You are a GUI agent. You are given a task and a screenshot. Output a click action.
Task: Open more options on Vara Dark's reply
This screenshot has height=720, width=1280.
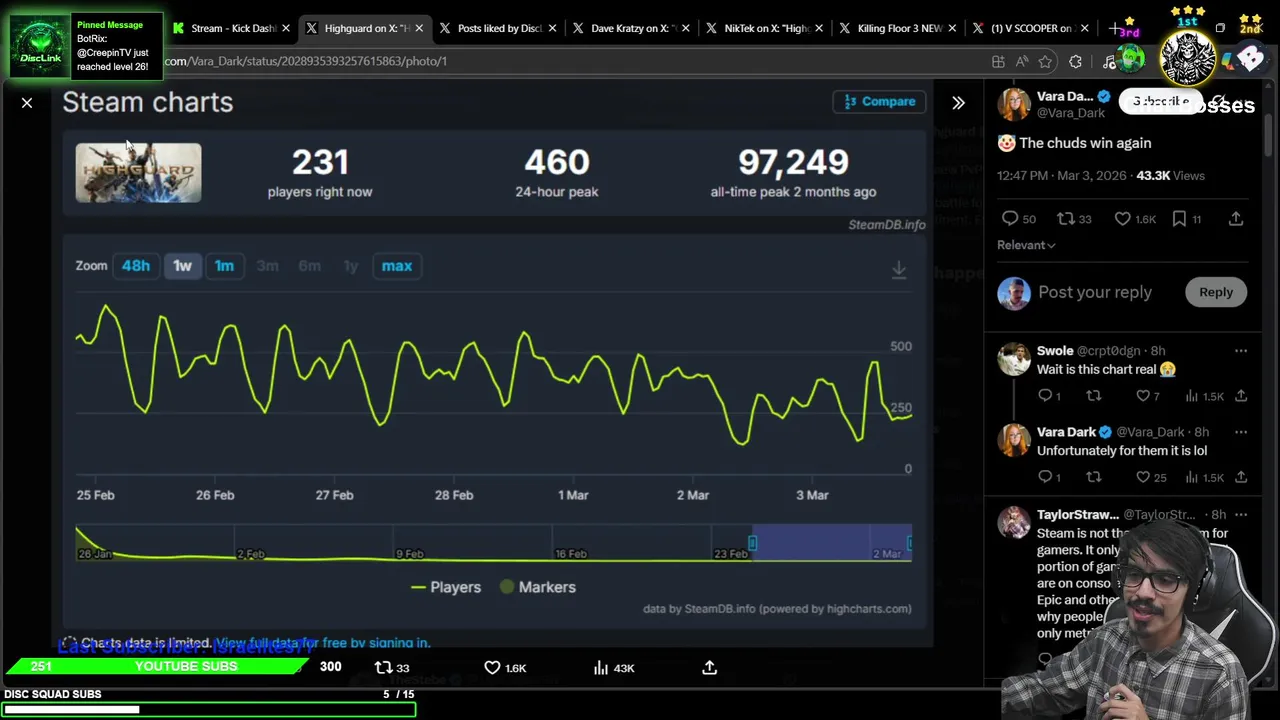point(1241,432)
